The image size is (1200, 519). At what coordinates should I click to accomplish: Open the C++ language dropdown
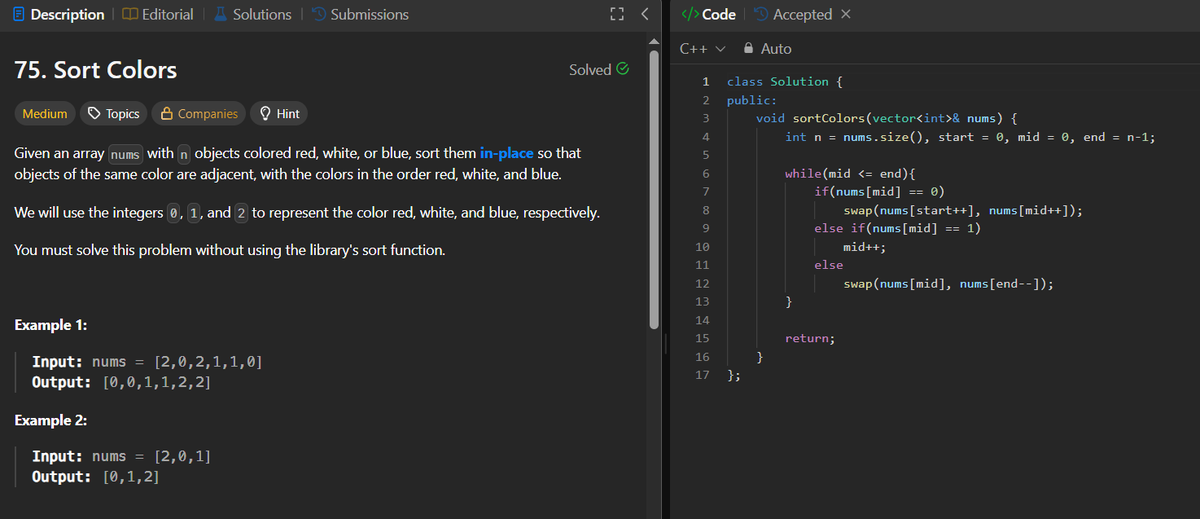point(702,48)
